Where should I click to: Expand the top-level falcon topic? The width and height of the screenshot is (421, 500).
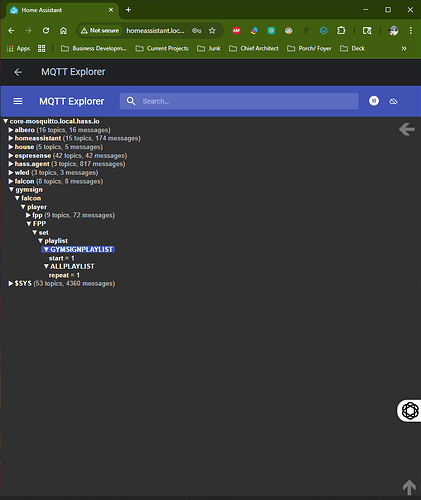[11, 181]
